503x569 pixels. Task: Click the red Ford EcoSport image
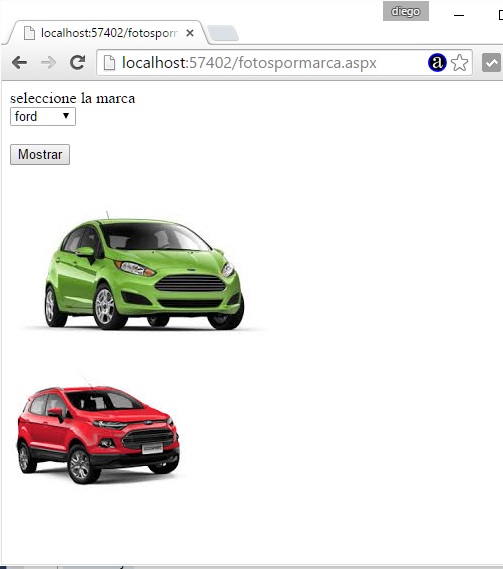(x=99, y=431)
